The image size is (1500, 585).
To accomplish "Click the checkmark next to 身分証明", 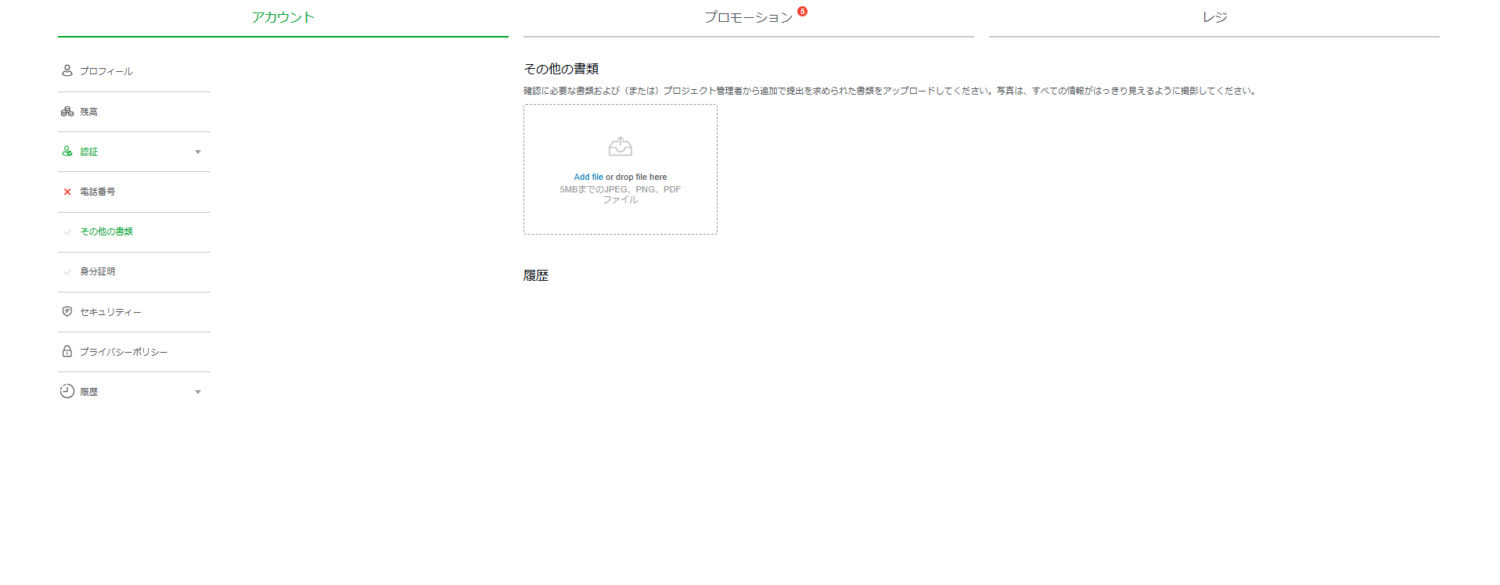I will click(x=67, y=271).
